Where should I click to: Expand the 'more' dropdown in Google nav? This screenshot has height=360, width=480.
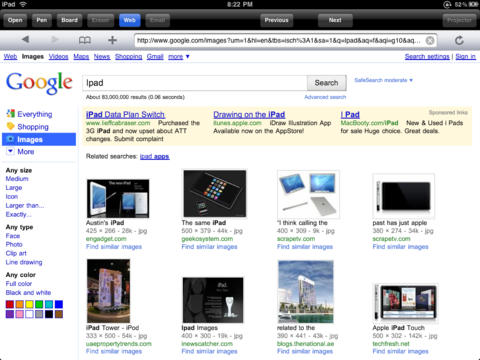[179, 57]
